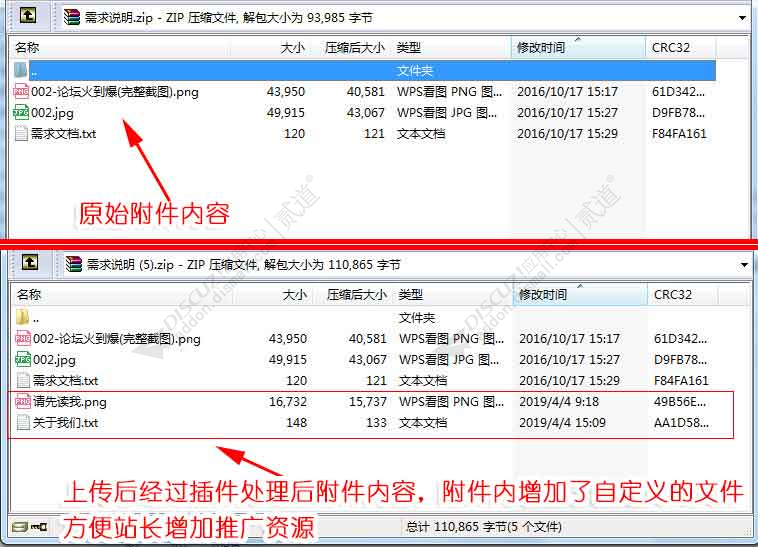This screenshot has height=547, width=758.
Task: Click PNG icon of 请先读我.png
Action: click(x=23, y=401)
